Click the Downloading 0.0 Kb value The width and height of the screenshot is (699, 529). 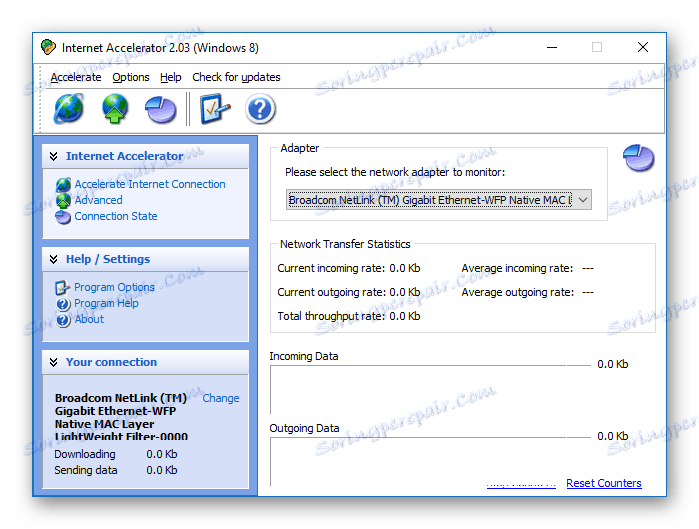(x=162, y=454)
